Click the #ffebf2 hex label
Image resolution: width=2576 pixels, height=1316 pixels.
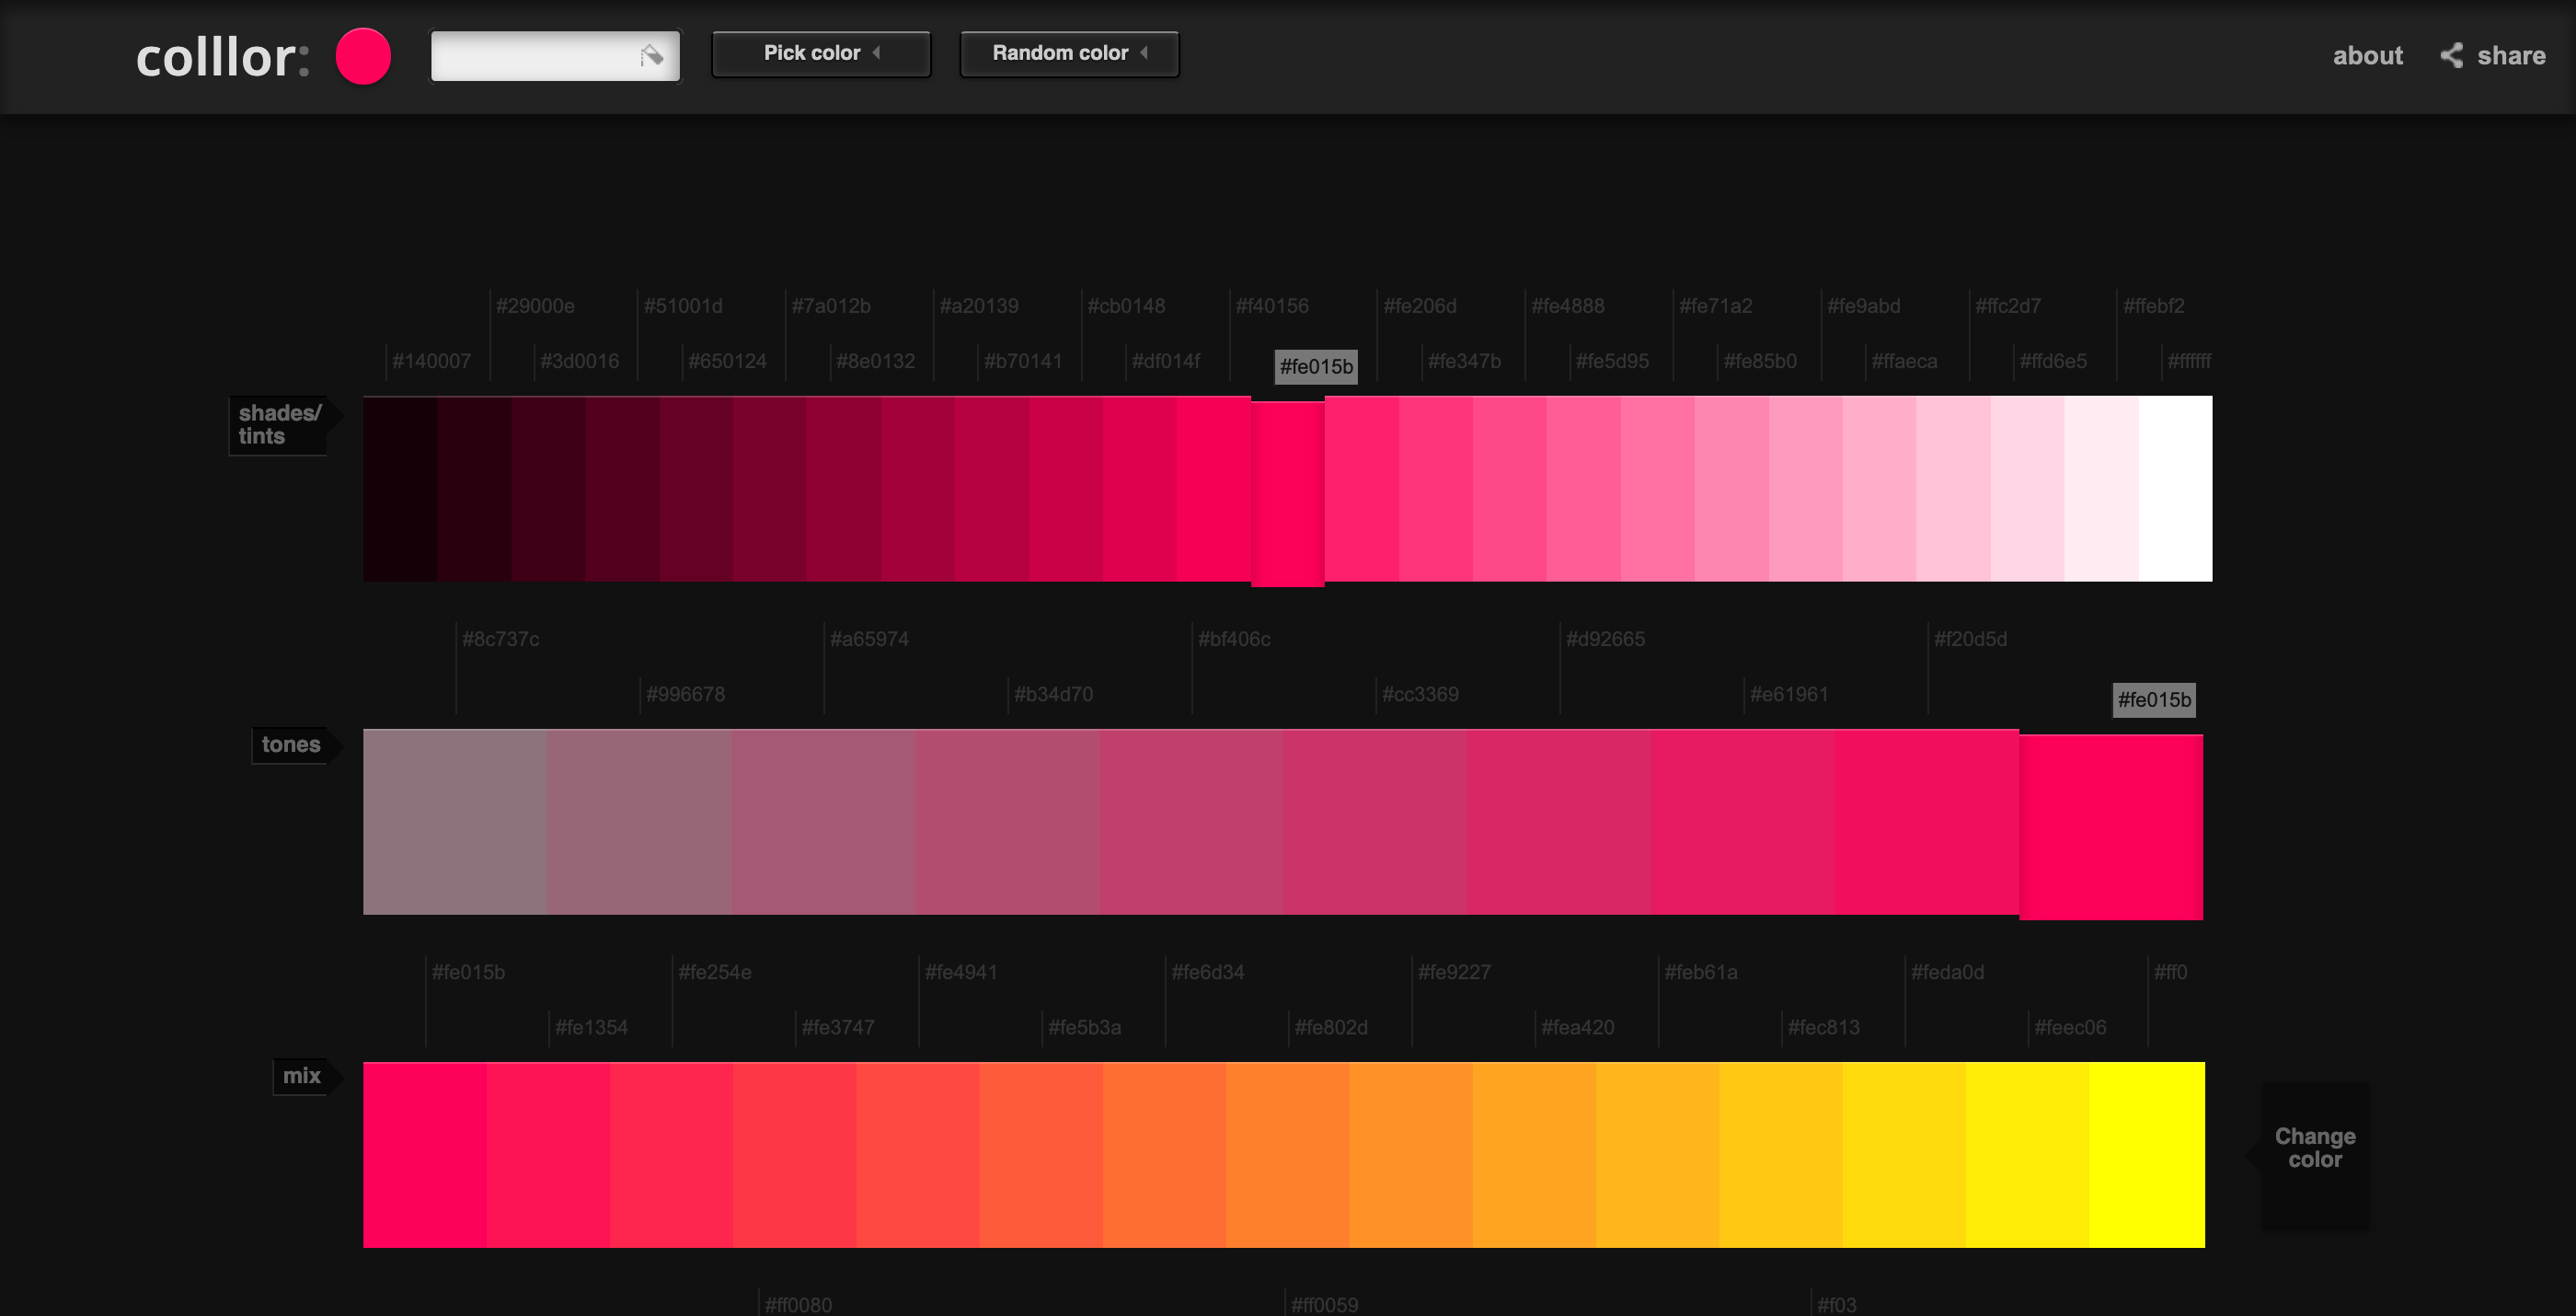click(x=2154, y=306)
